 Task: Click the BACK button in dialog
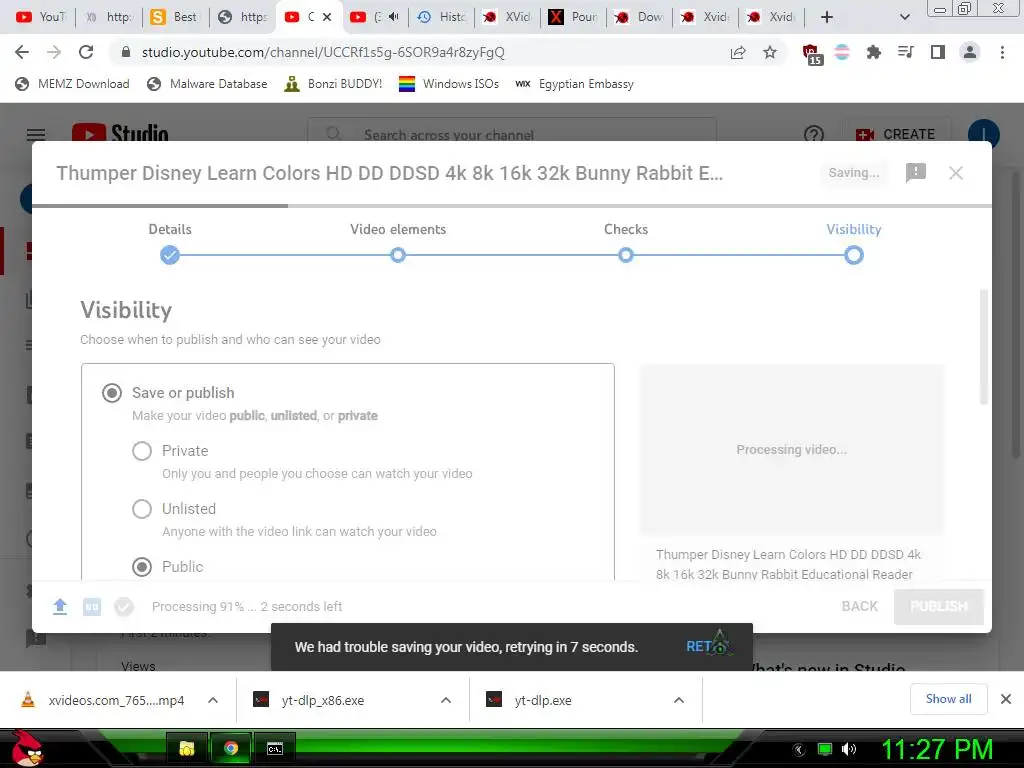859,607
